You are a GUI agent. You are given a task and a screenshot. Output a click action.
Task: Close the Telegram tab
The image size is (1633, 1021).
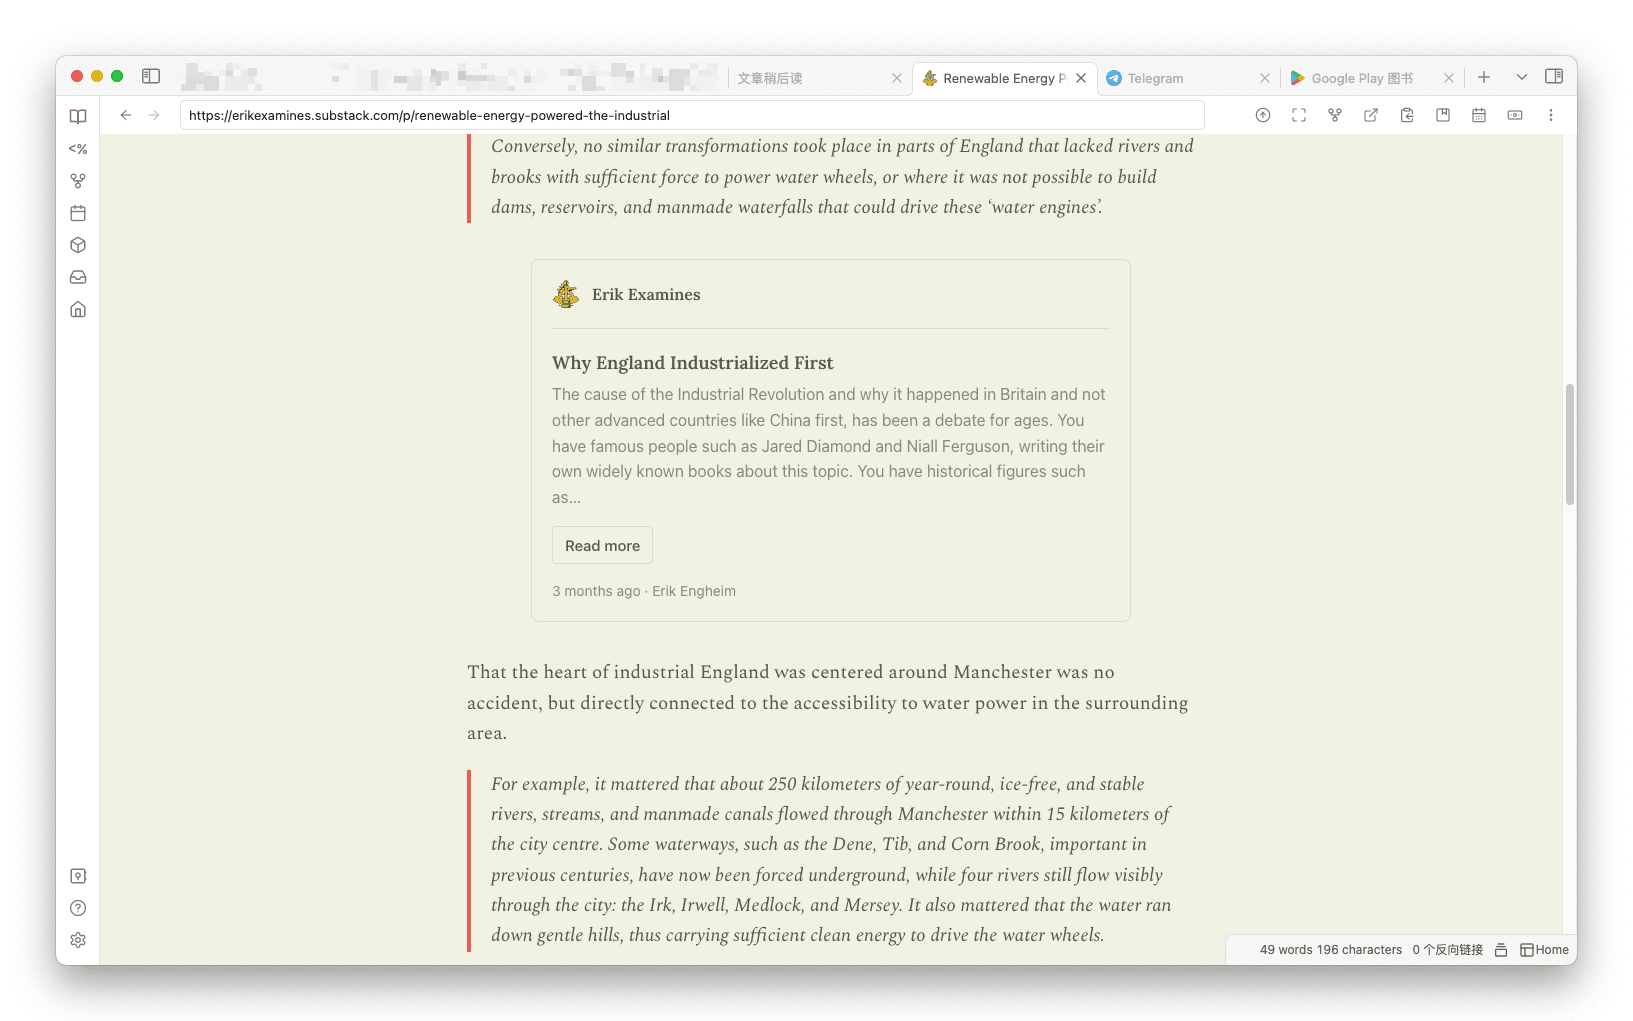pyautogui.click(x=1265, y=78)
